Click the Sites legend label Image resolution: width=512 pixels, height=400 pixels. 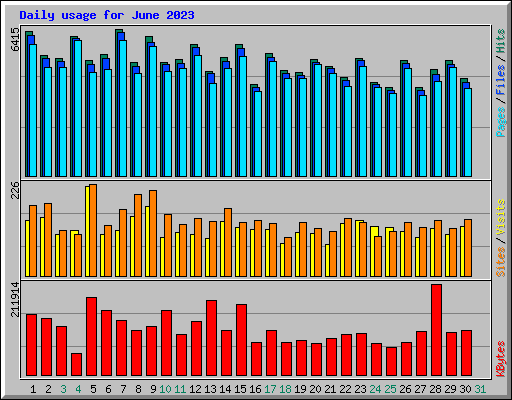(501, 262)
